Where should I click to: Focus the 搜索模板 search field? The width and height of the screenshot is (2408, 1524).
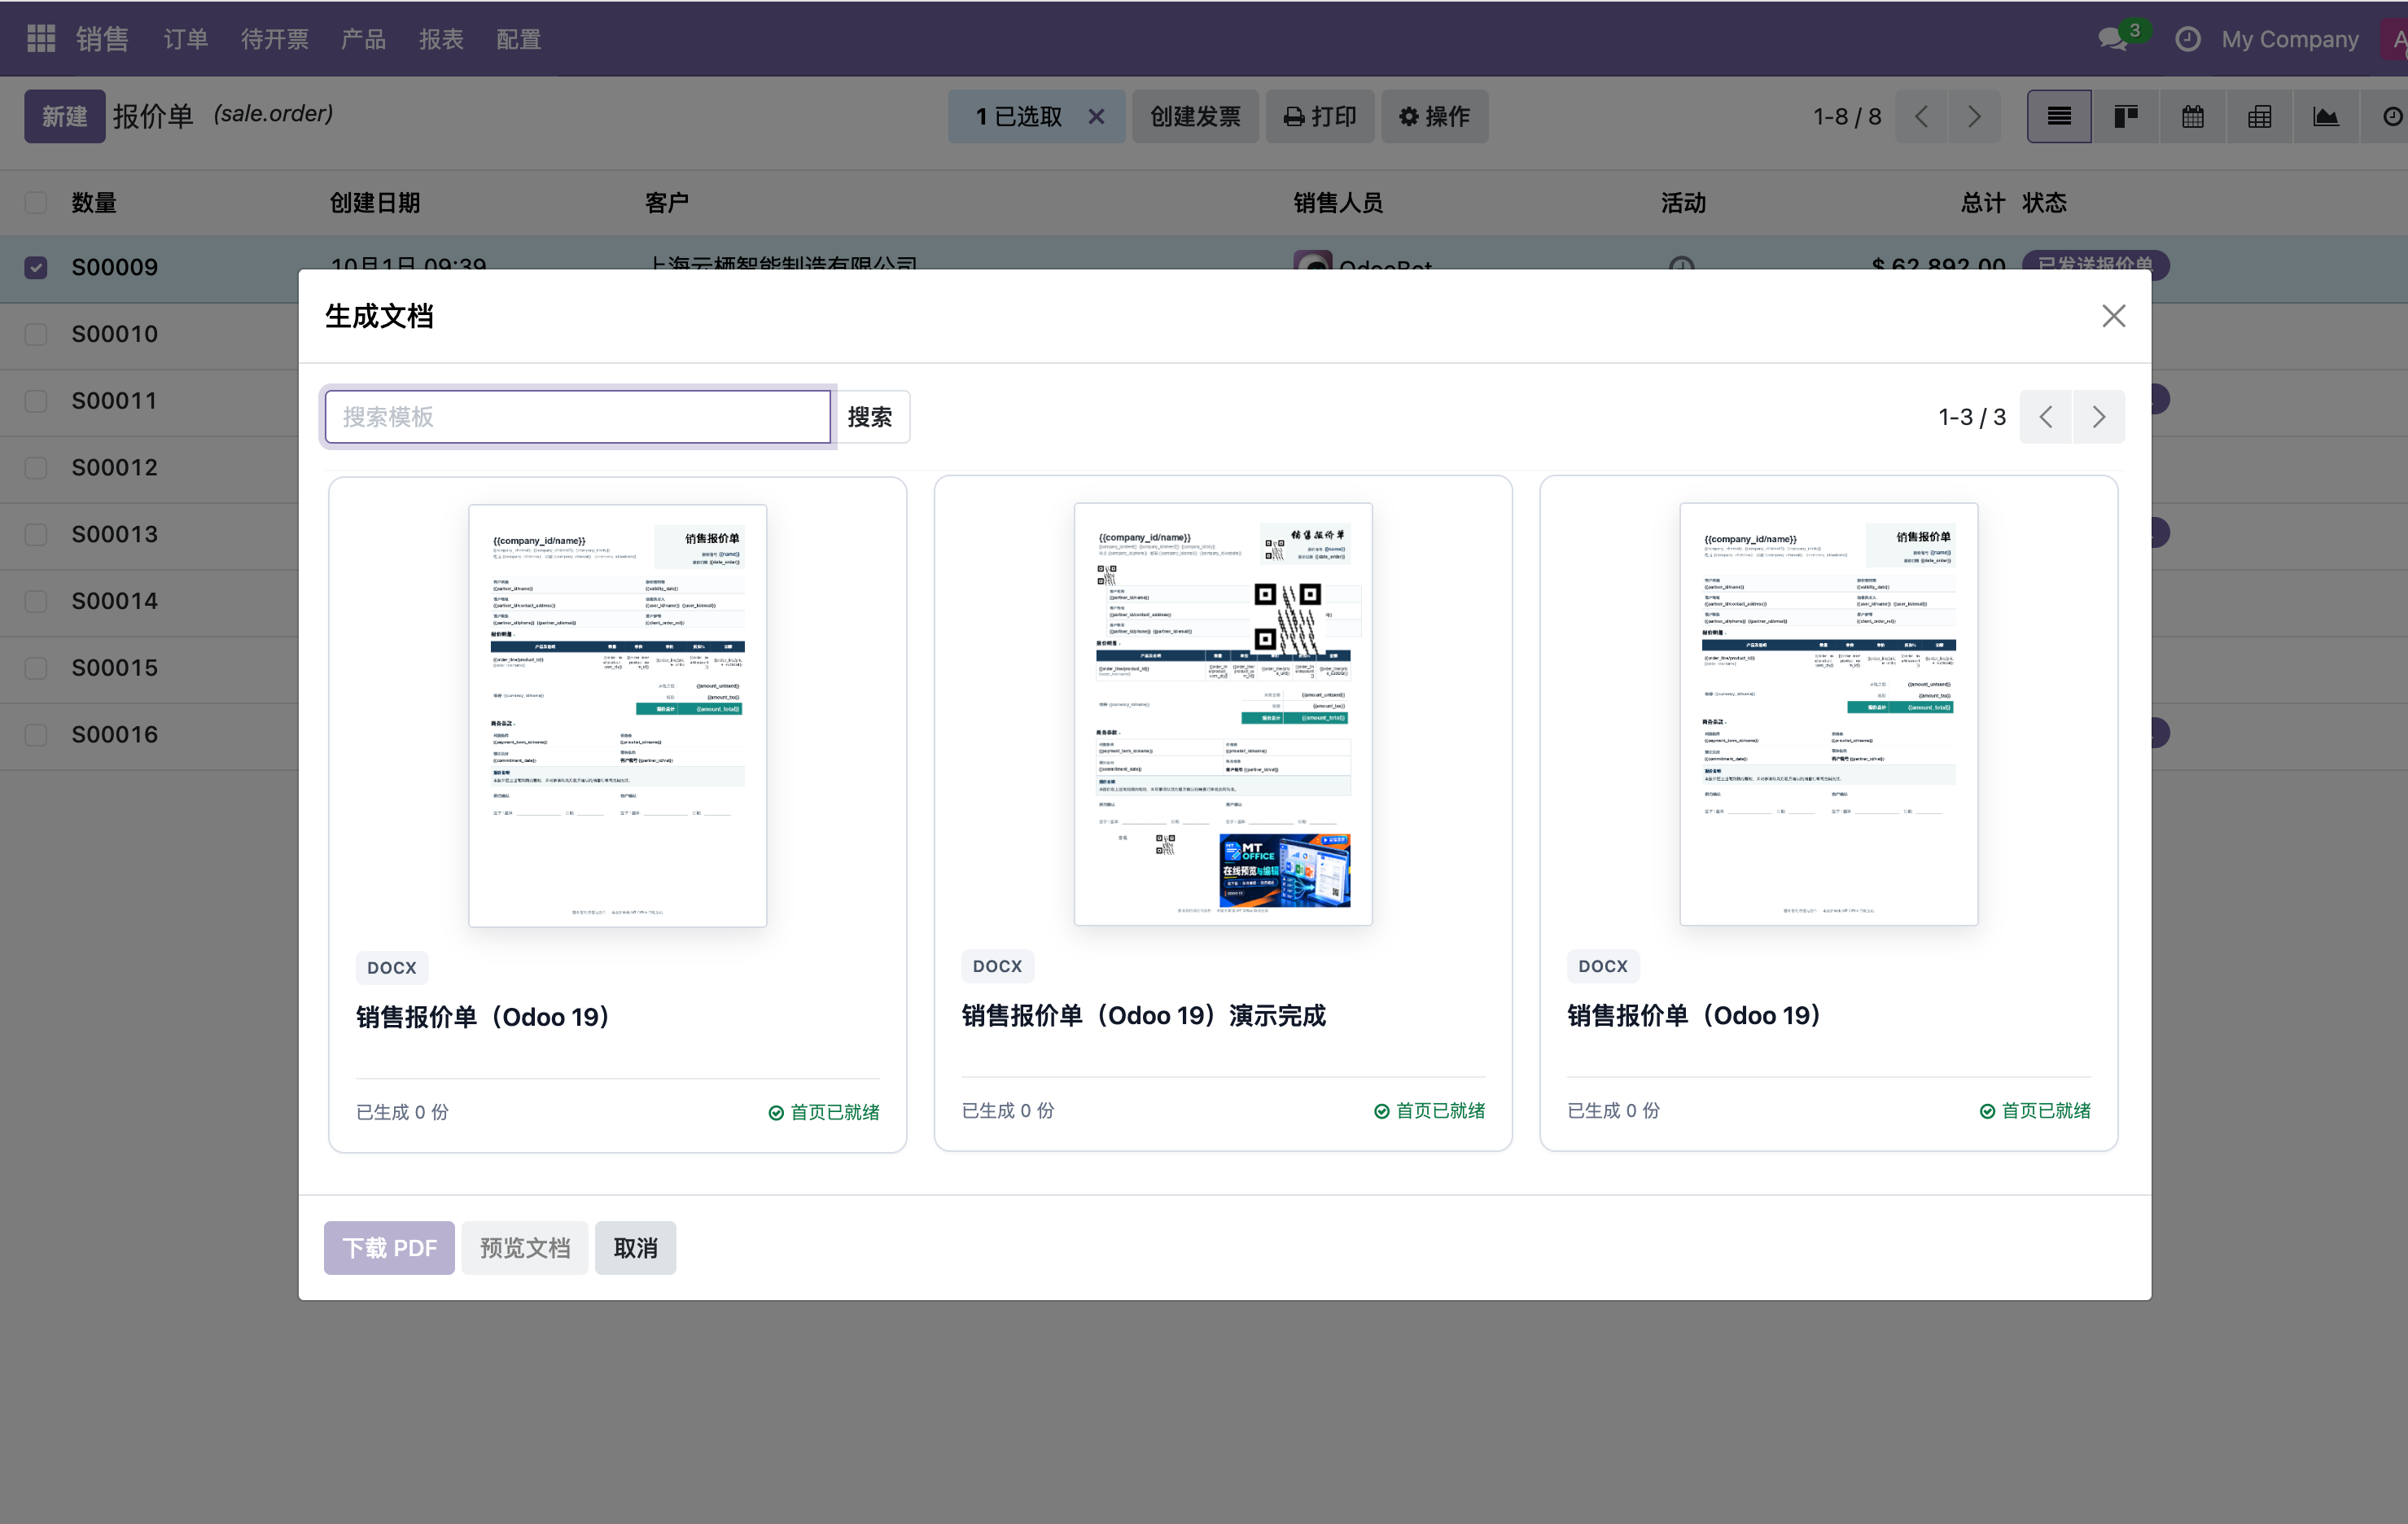pos(578,417)
